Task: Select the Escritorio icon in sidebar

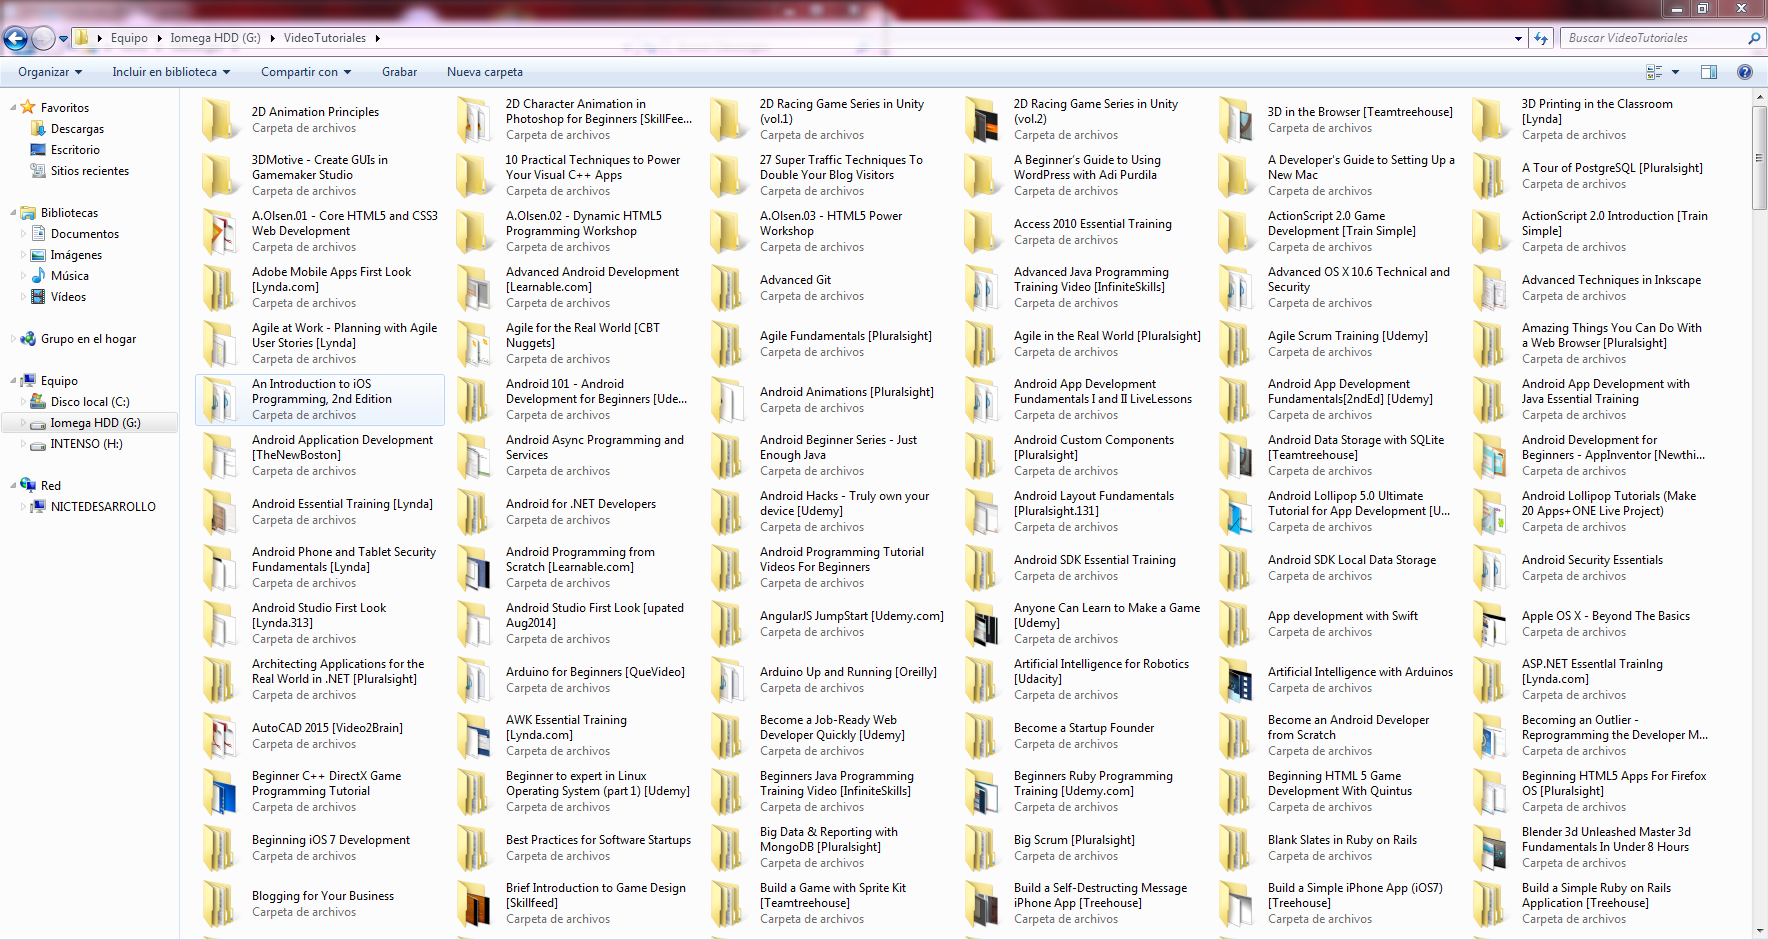Action: [39, 150]
